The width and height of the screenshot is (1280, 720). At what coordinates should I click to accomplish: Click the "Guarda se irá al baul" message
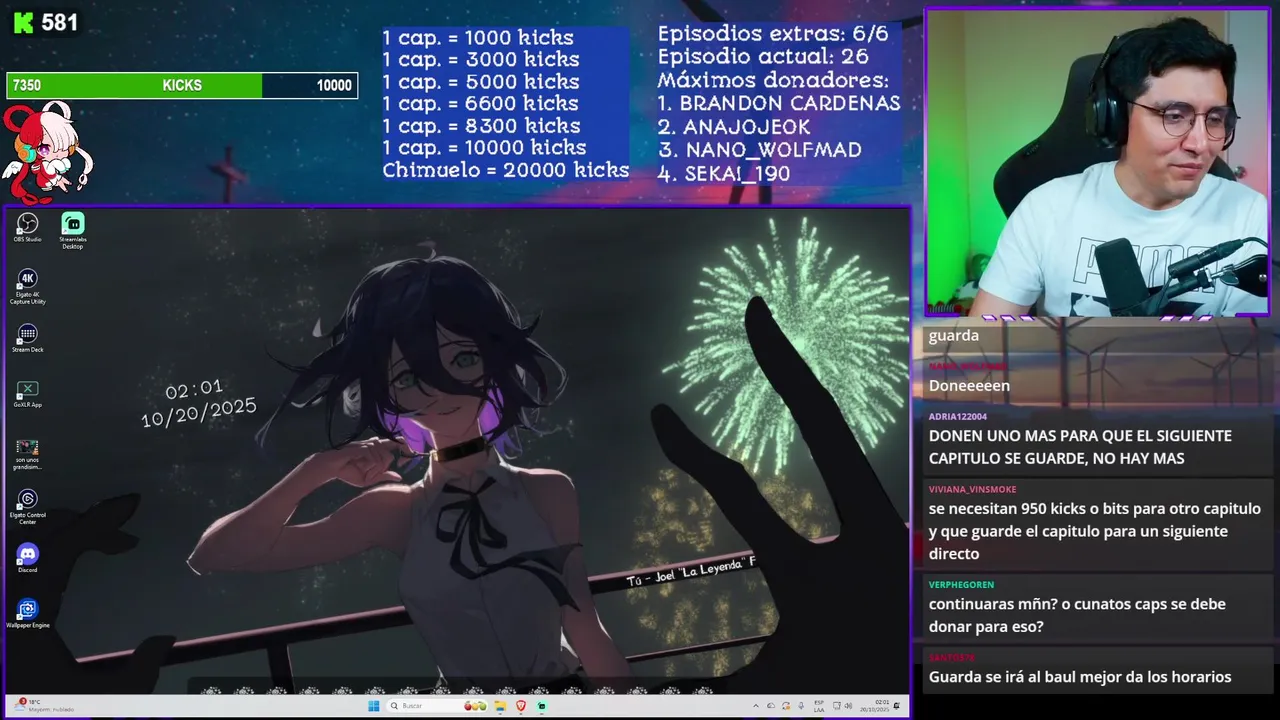coord(1080,677)
